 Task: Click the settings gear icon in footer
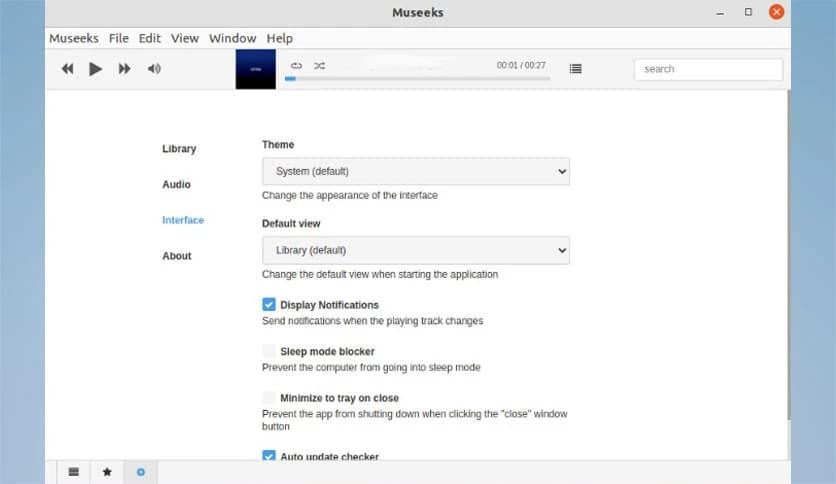141,472
